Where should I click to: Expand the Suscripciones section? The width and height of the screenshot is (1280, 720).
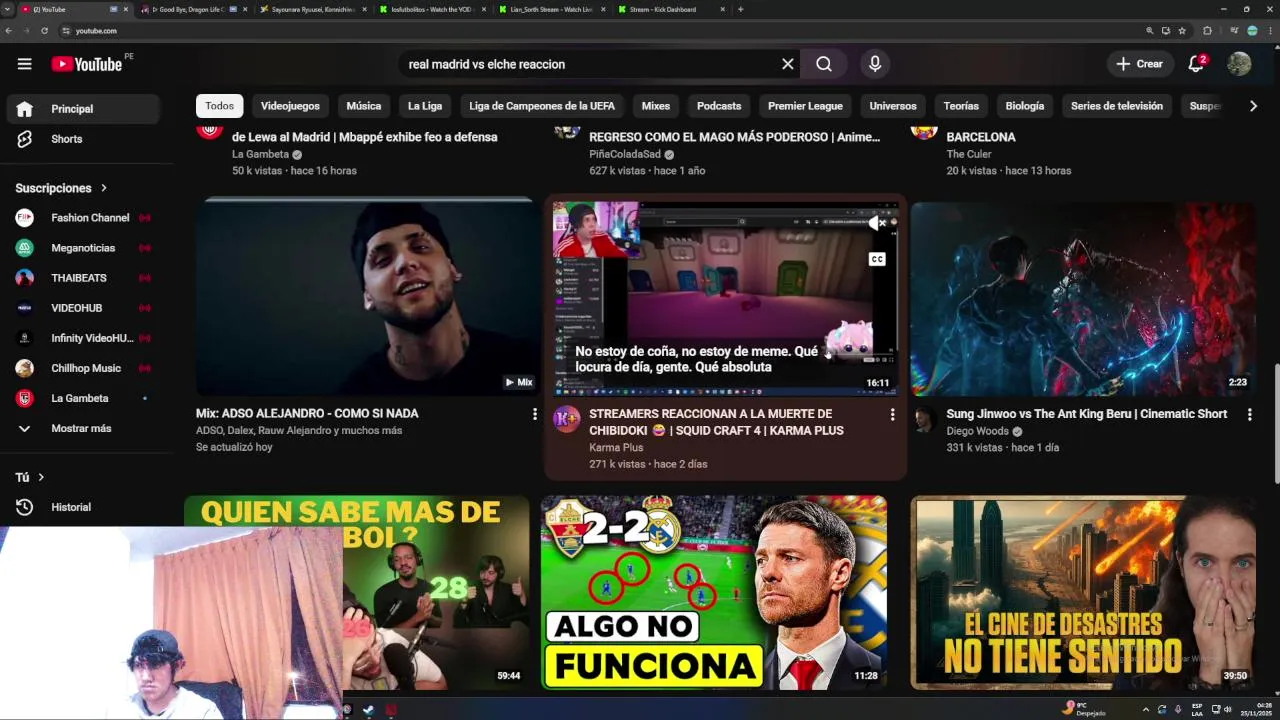pyautogui.click(x=61, y=188)
